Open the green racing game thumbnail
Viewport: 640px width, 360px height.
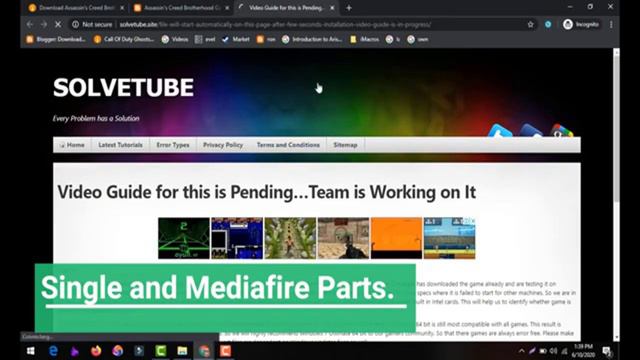tap(184, 238)
